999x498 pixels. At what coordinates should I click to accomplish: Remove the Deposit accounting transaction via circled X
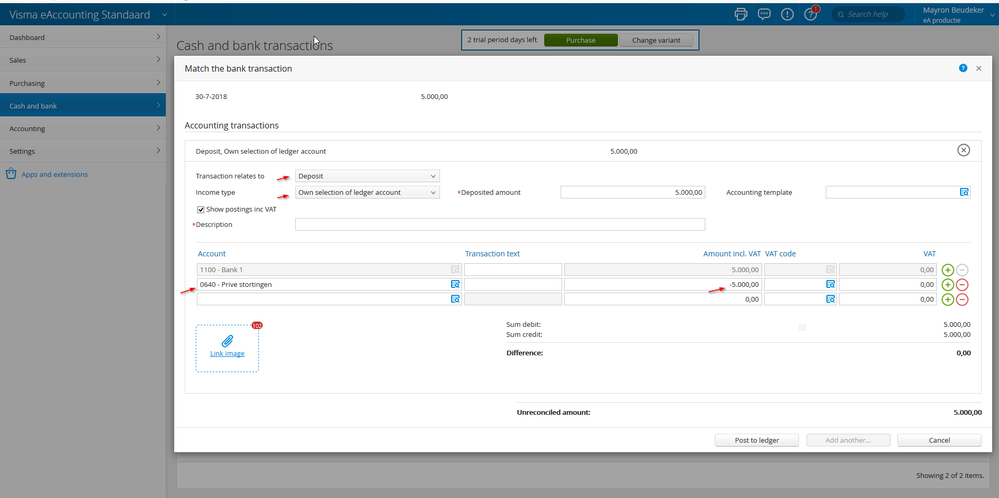(963, 150)
